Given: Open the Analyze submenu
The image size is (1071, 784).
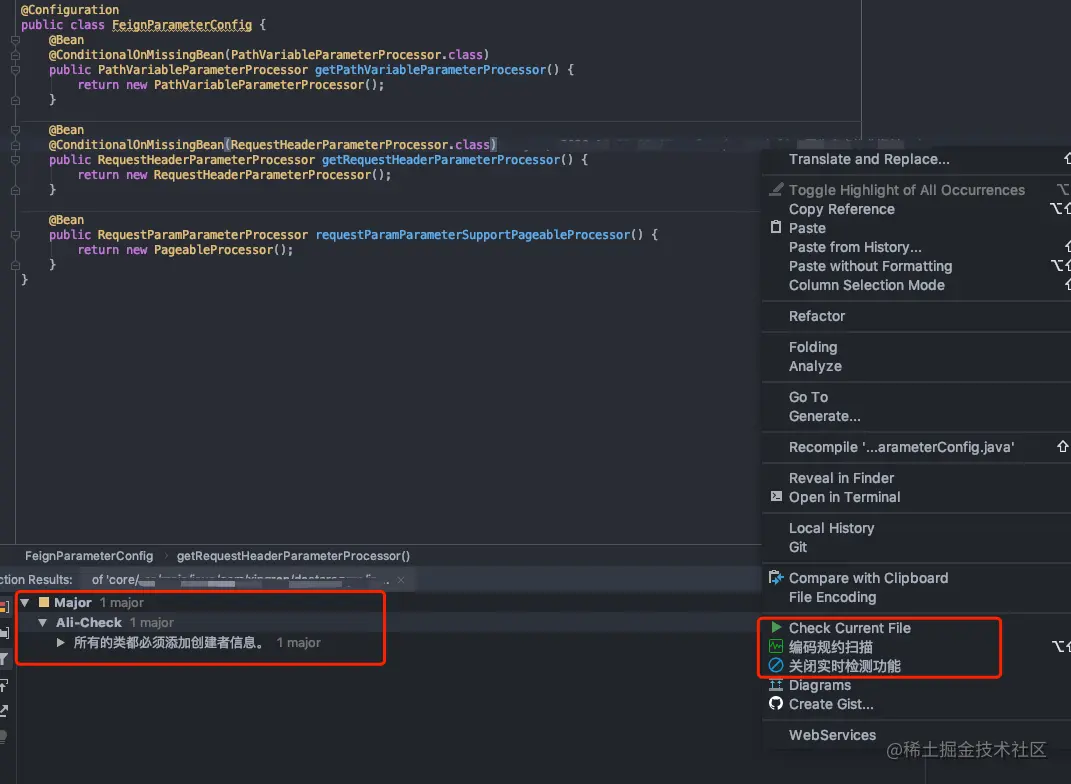Looking at the screenshot, I should point(815,366).
